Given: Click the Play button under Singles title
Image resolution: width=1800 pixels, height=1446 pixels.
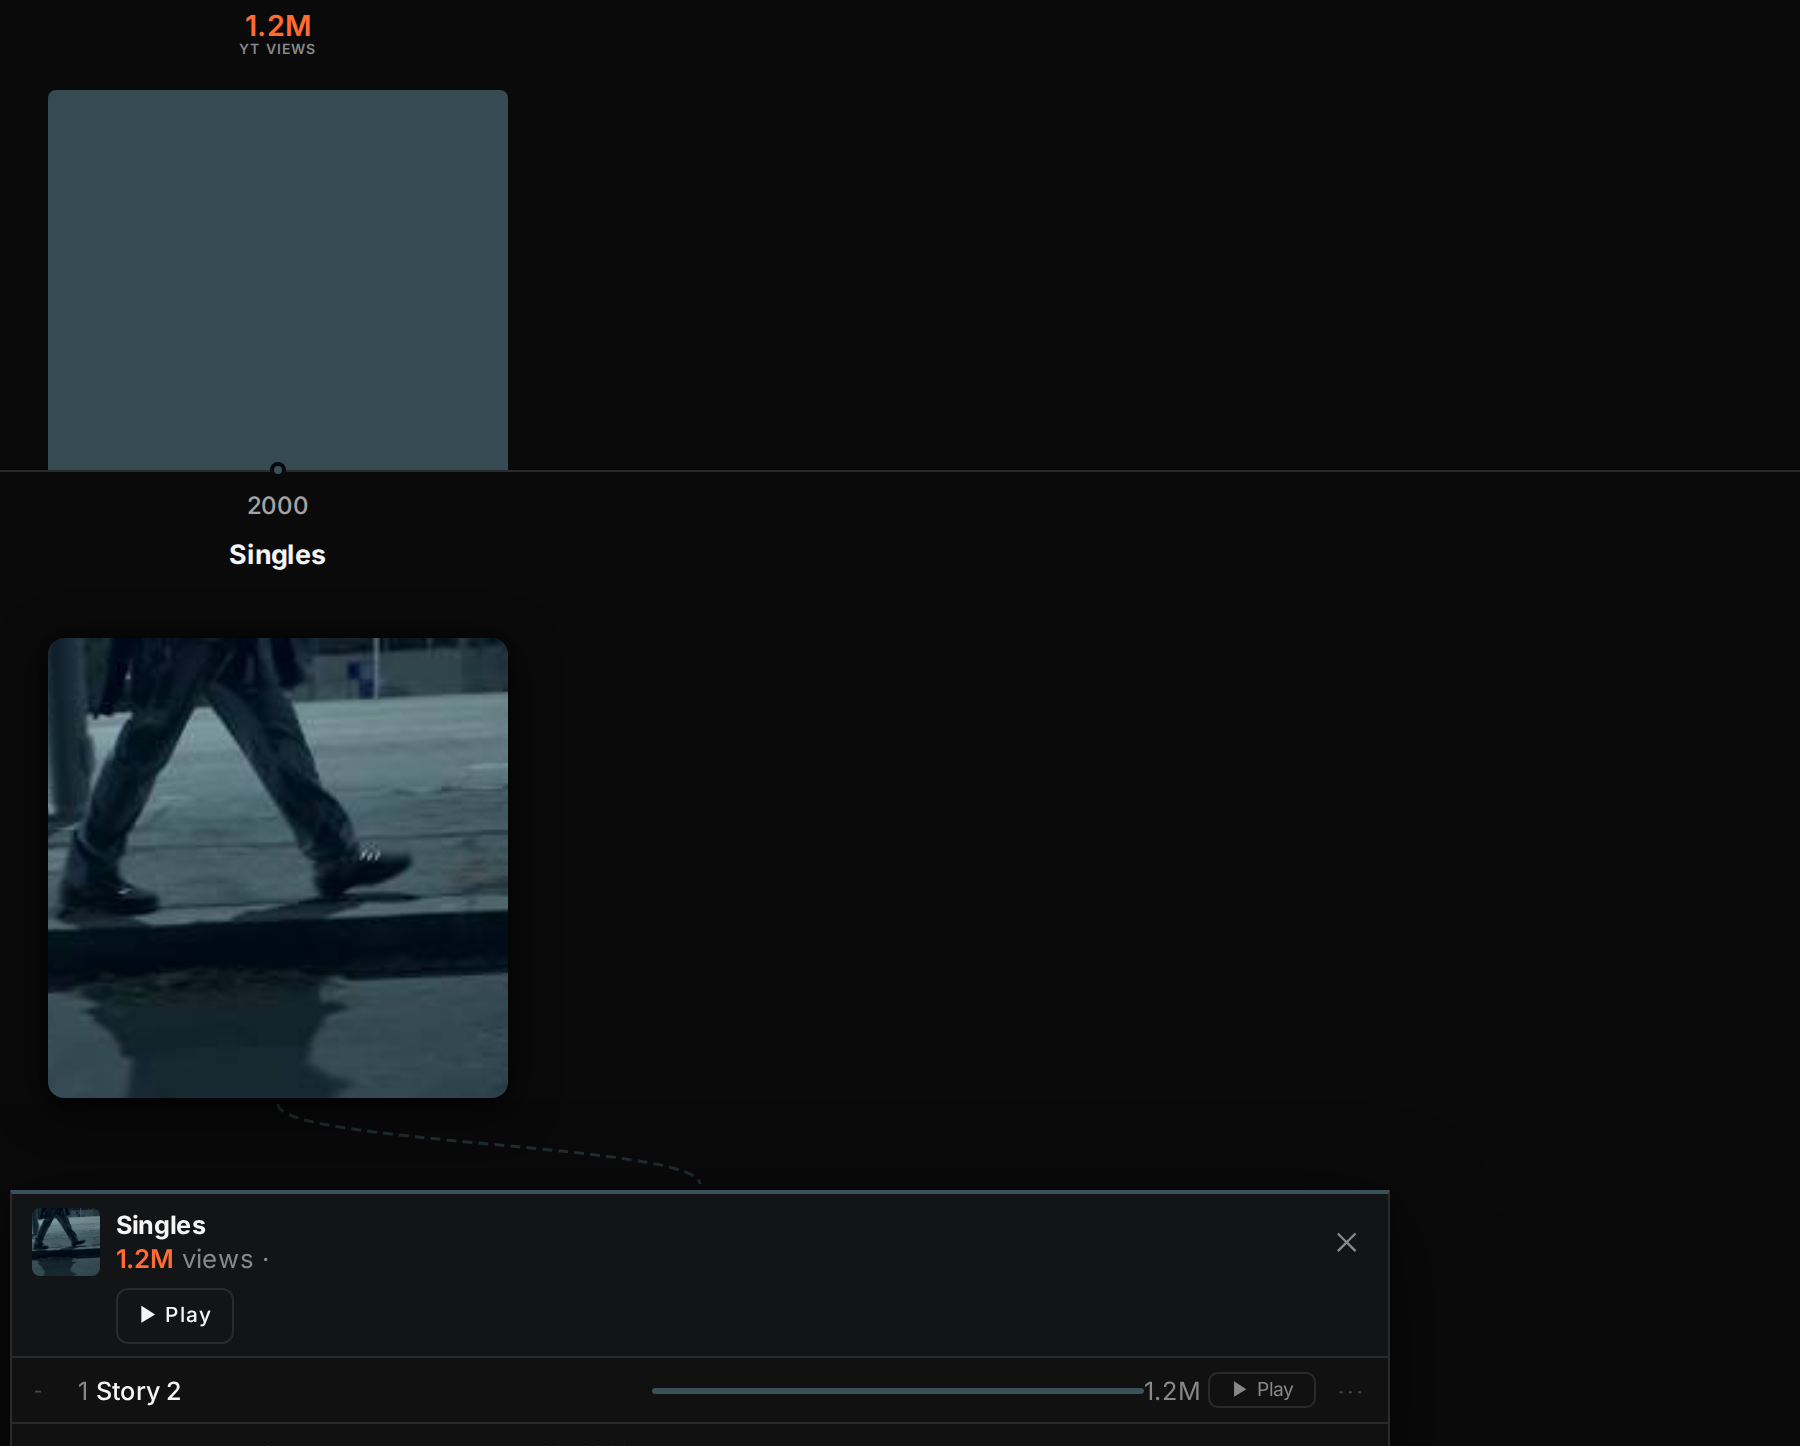Looking at the screenshot, I should pyautogui.click(x=175, y=1315).
